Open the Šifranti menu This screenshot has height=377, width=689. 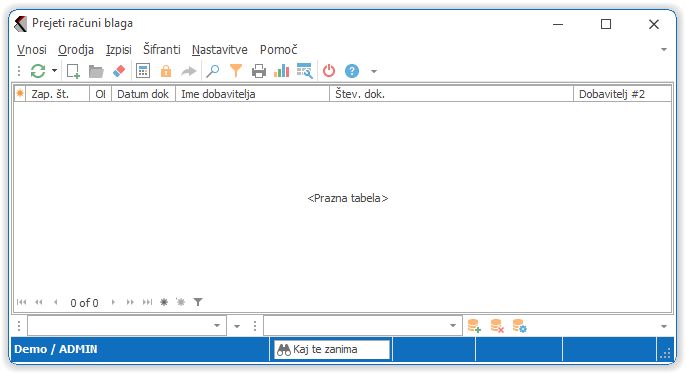tap(162, 50)
